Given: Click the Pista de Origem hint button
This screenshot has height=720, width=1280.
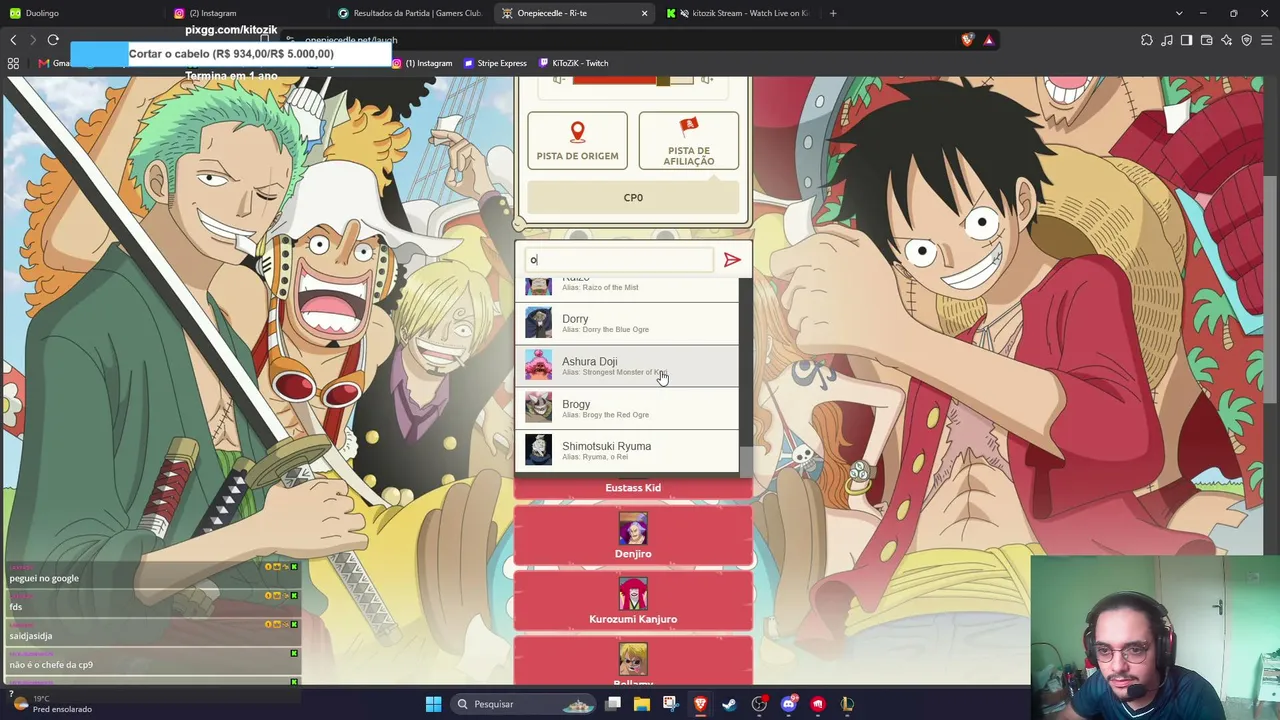Looking at the screenshot, I should (578, 141).
